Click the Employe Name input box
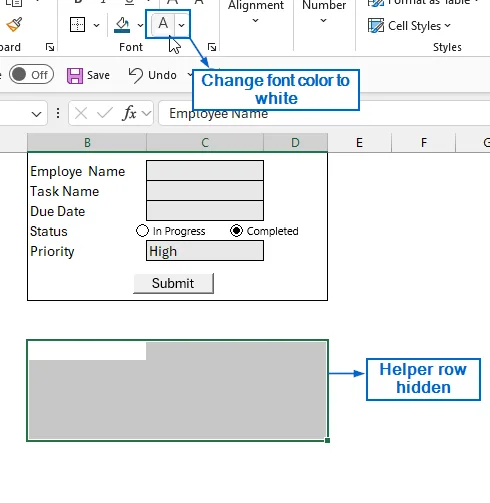Viewport: 490px width, 503px height. click(205, 171)
